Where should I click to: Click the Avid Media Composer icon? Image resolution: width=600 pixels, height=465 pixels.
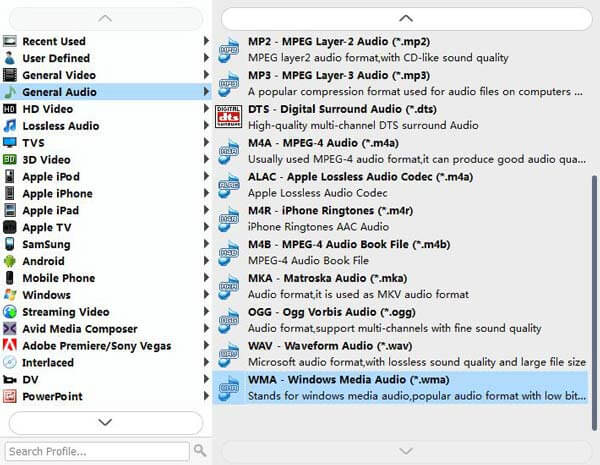[10, 328]
